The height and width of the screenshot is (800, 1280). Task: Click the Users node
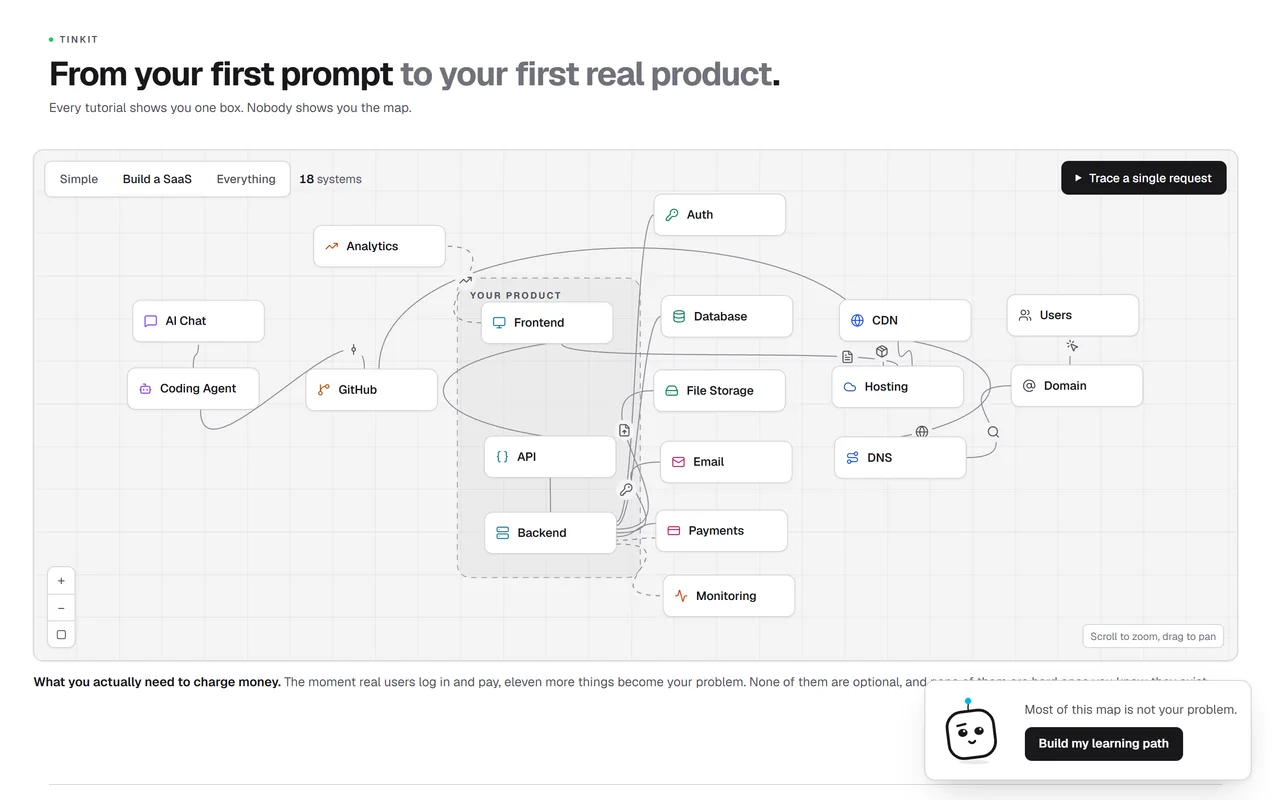1073,315
